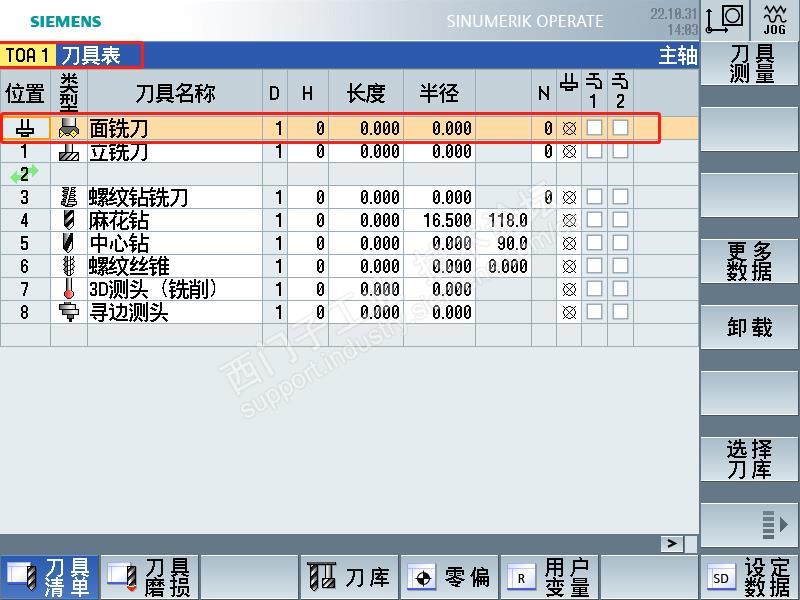Open the 刀库 magazine tab
The image size is (800, 600).
pos(348,578)
